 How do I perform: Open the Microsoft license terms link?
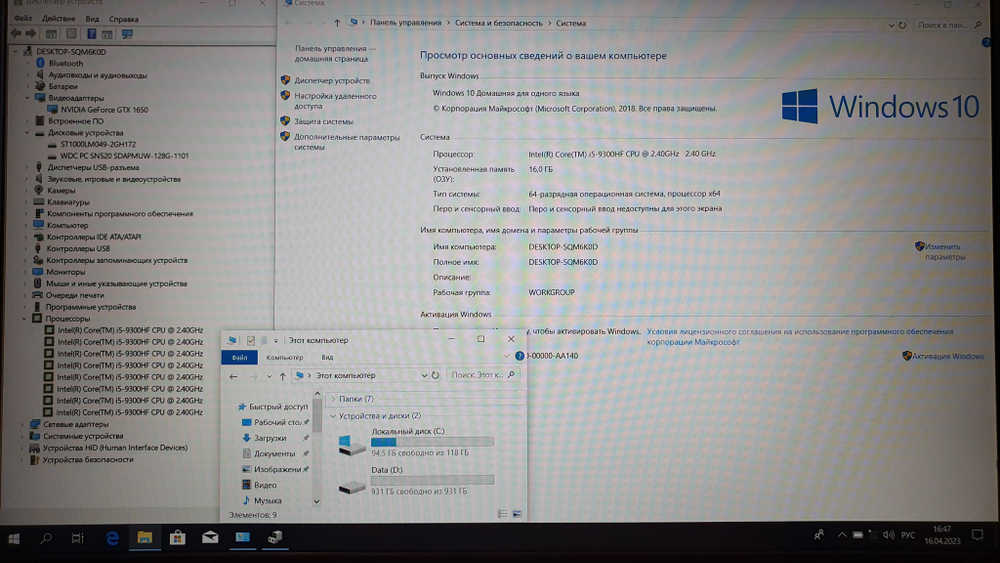[x=800, y=337]
